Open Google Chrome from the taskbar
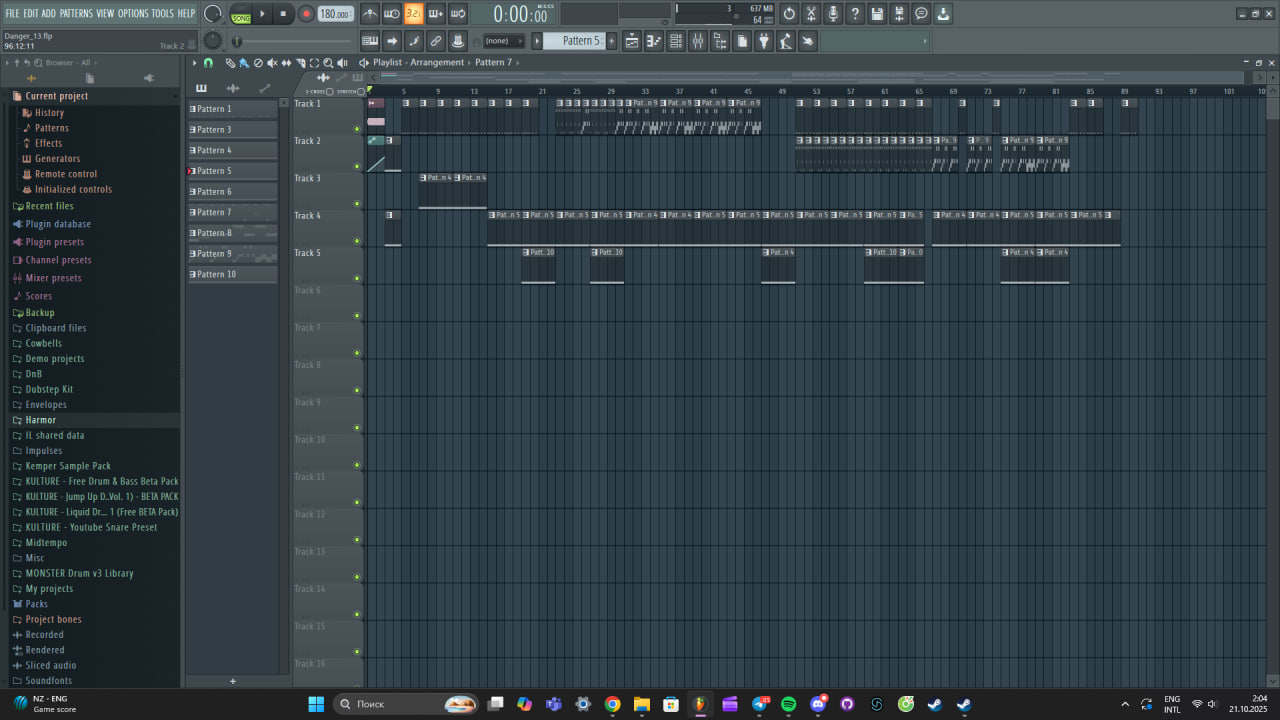1280x720 pixels. tap(612, 704)
